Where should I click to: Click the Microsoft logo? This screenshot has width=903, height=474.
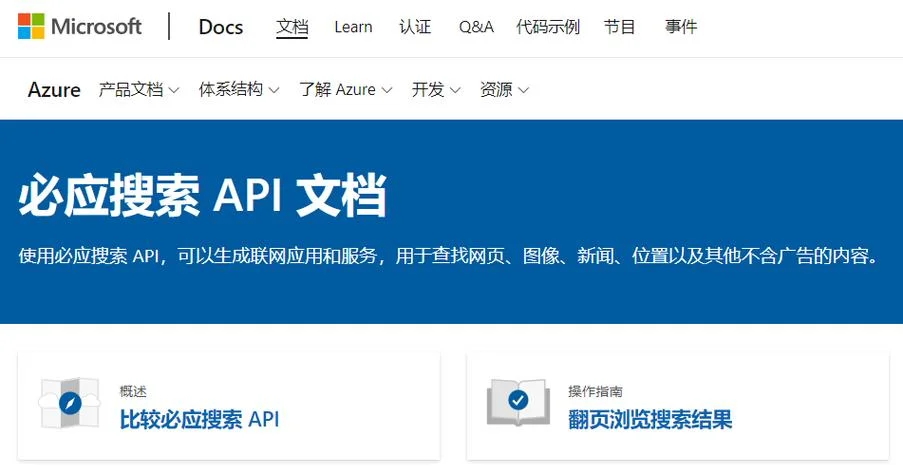pos(79,26)
